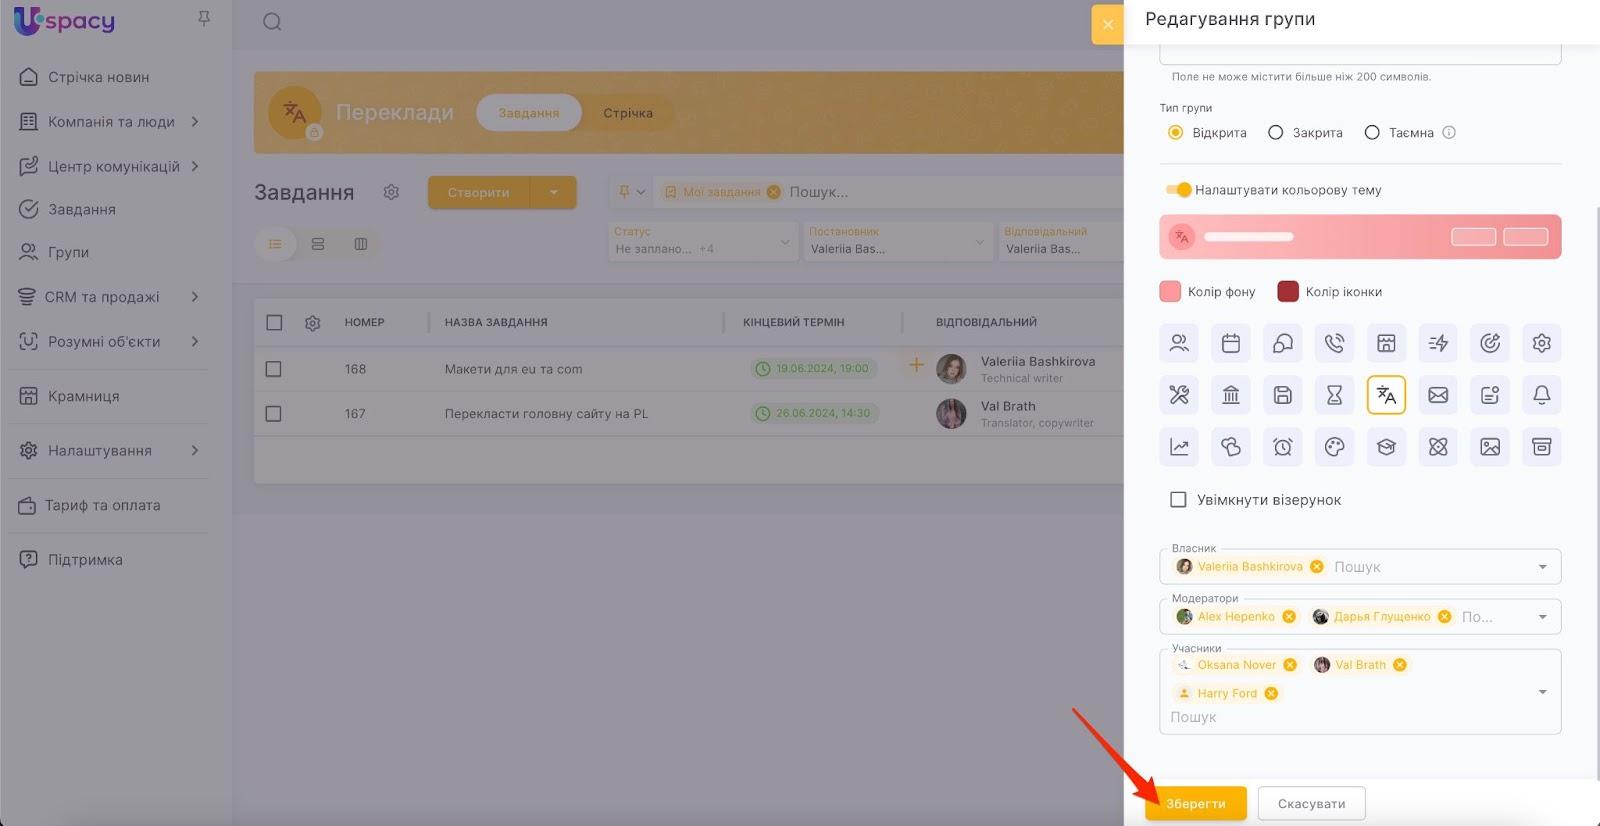Open Підтримка in sidebar
Screen dimensions: 1600x826
click(85, 560)
